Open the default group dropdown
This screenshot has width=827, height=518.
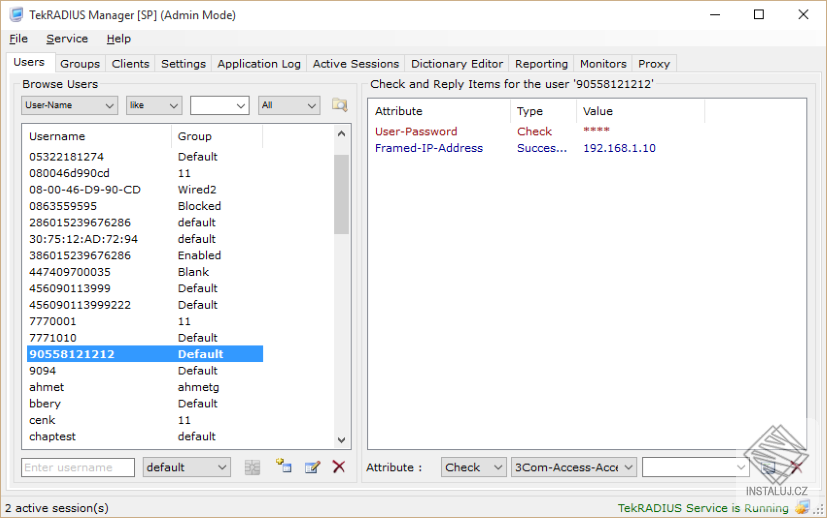(187, 467)
